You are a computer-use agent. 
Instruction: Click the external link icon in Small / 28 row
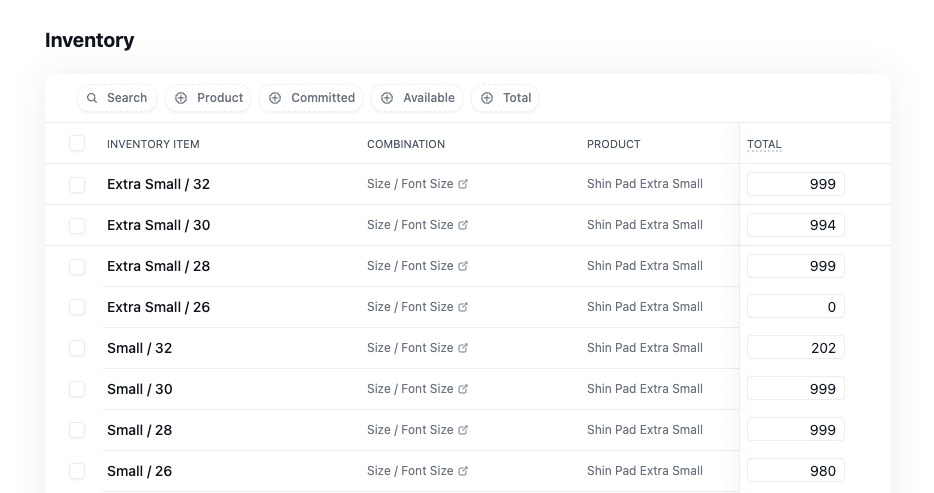coord(463,430)
